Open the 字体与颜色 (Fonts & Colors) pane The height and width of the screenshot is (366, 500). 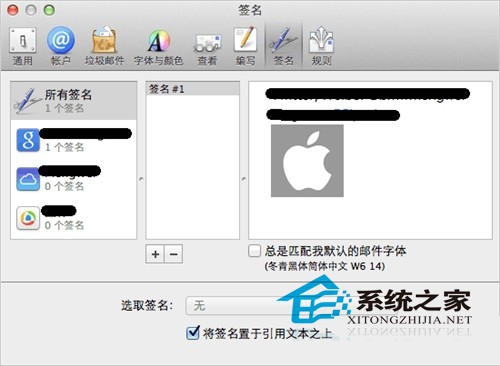pyautogui.click(x=159, y=46)
